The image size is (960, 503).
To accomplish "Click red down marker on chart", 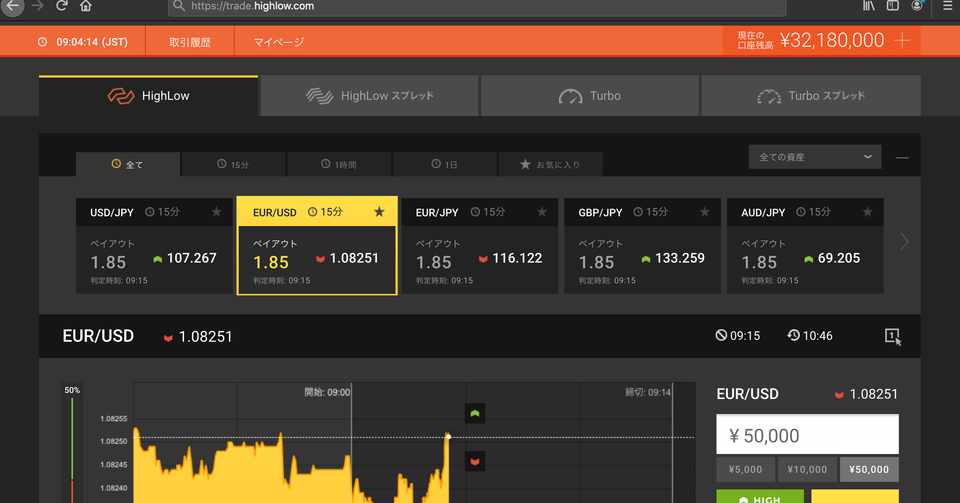I will [474, 461].
